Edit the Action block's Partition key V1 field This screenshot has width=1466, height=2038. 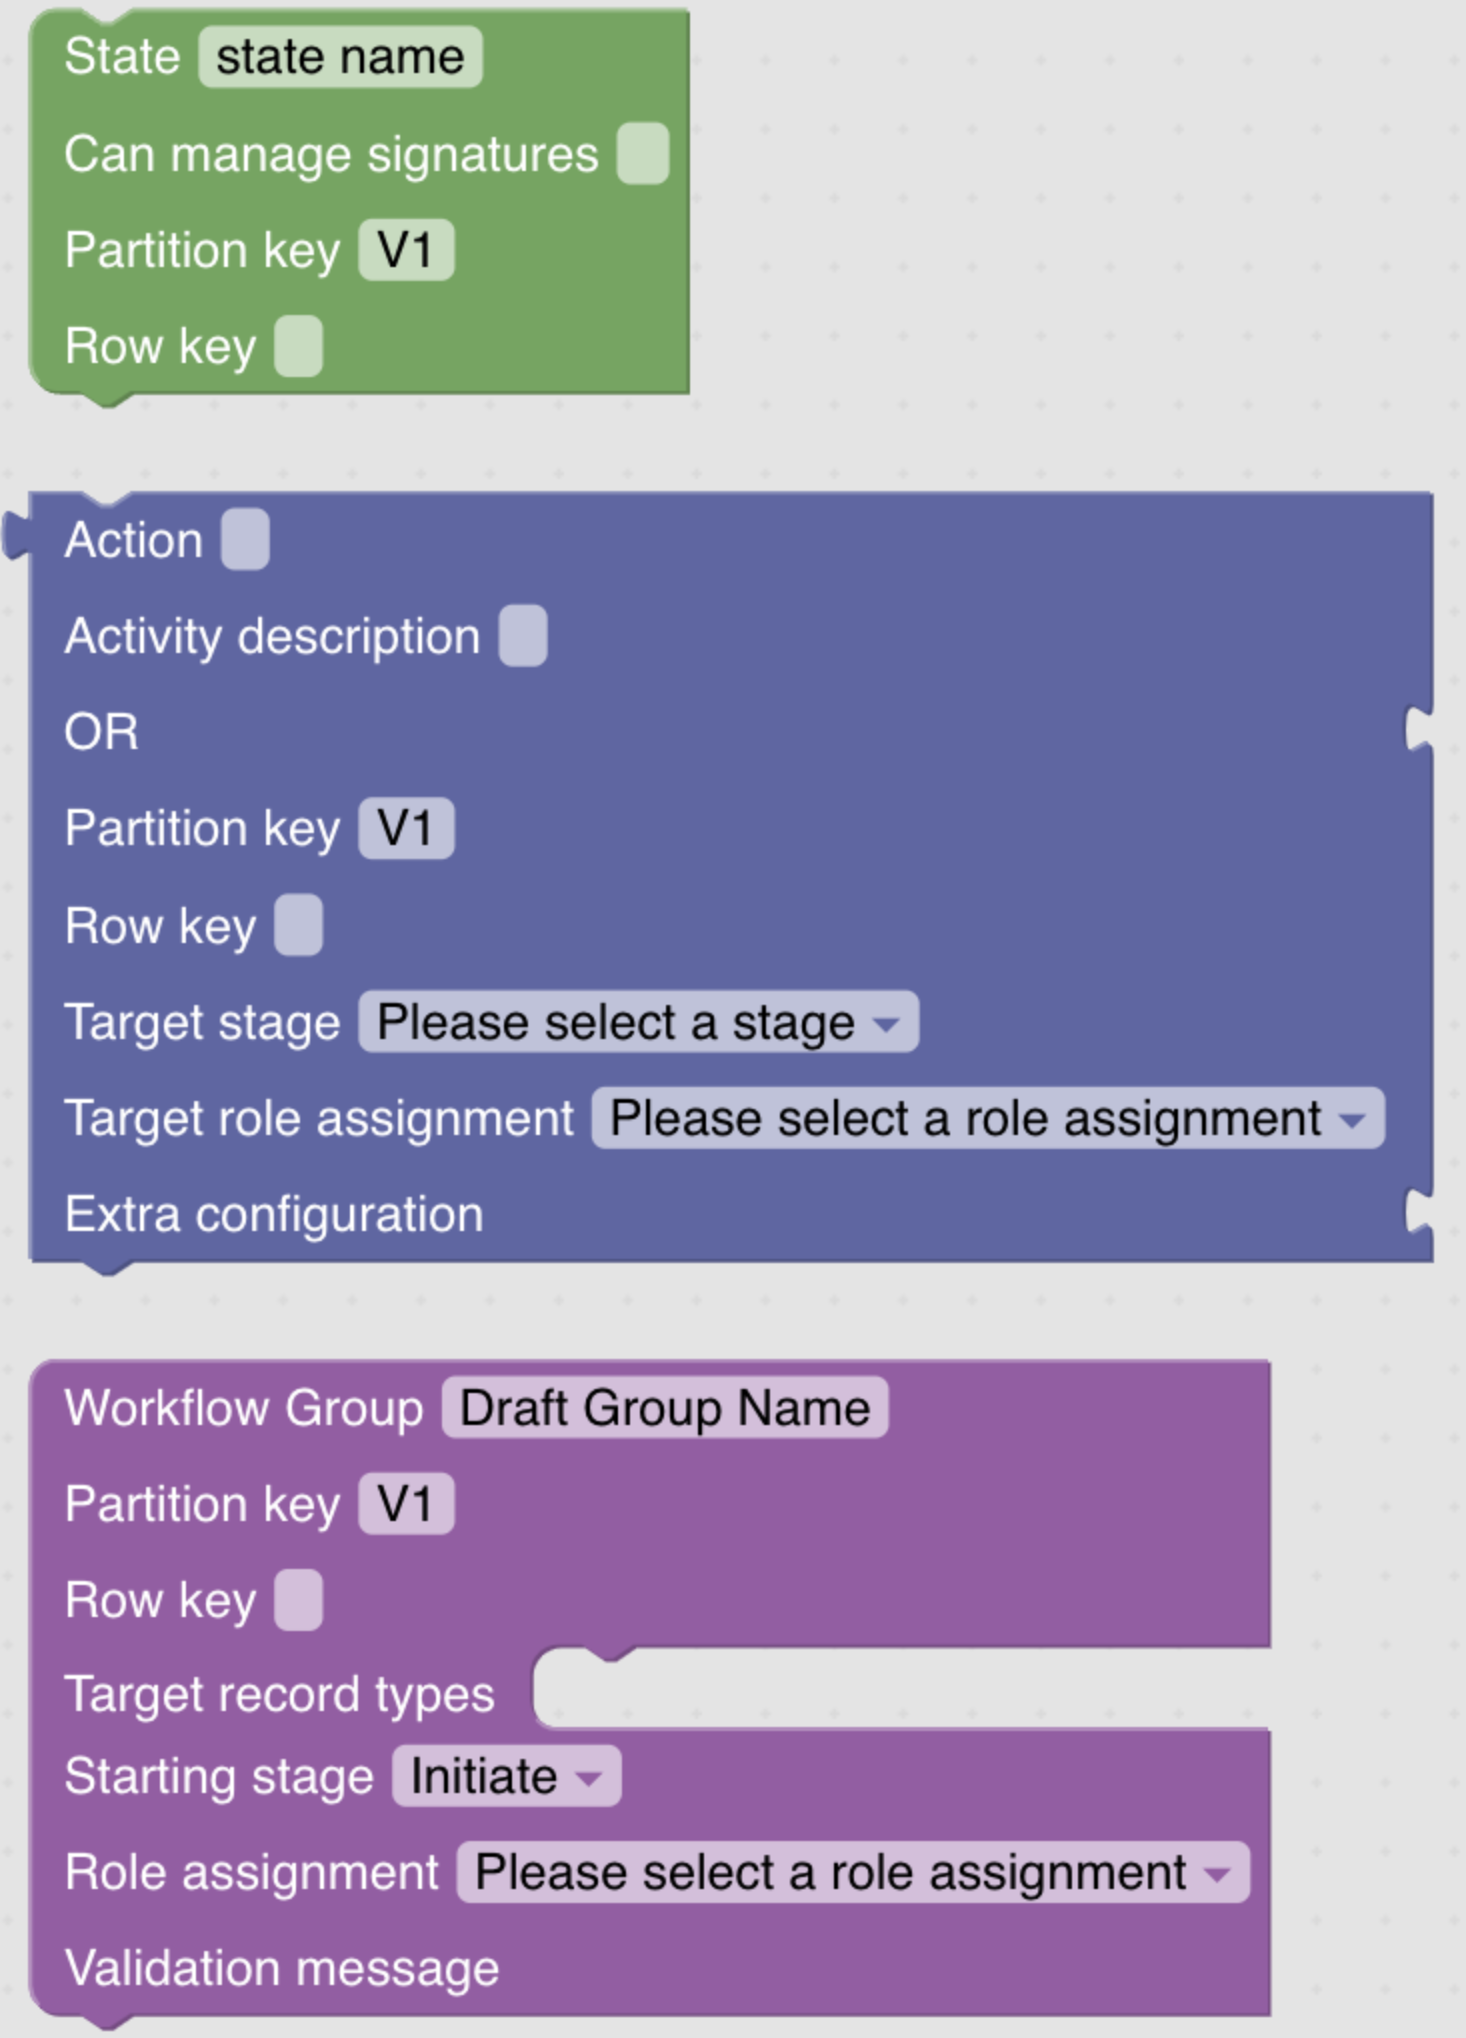406,829
